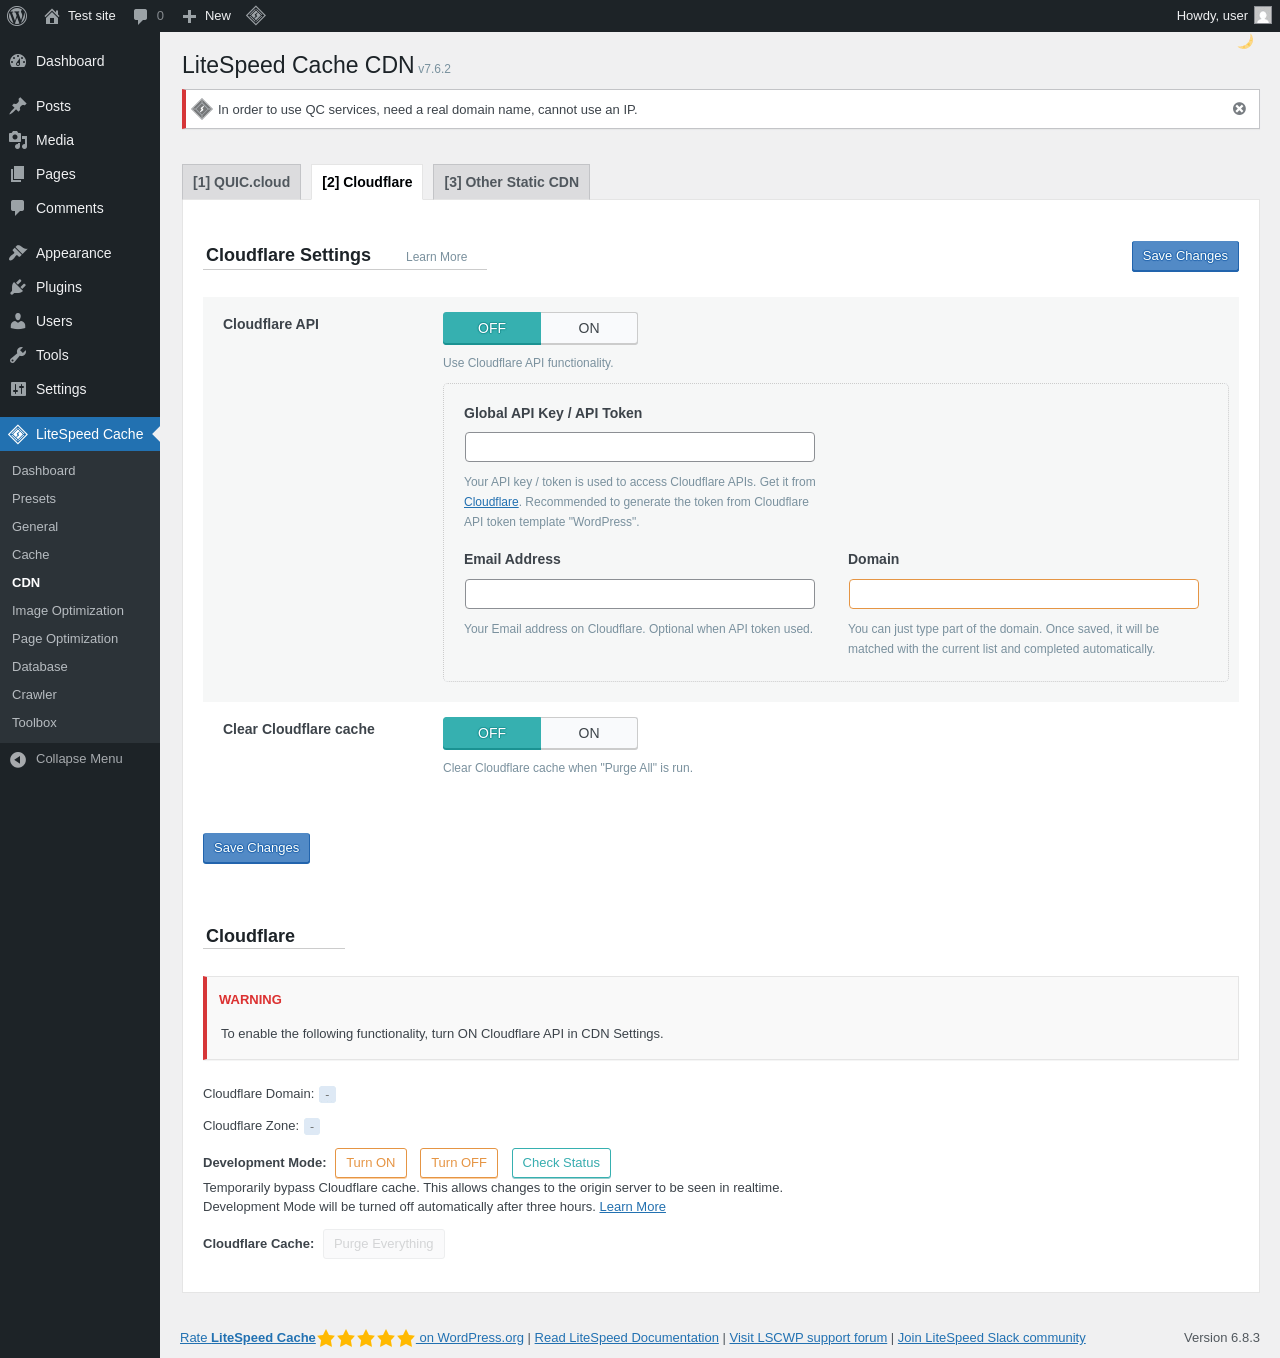Set Clear Cloudflare cache to OFF
Image resolution: width=1280 pixels, height=1358 pixels.
coord(492,733)
